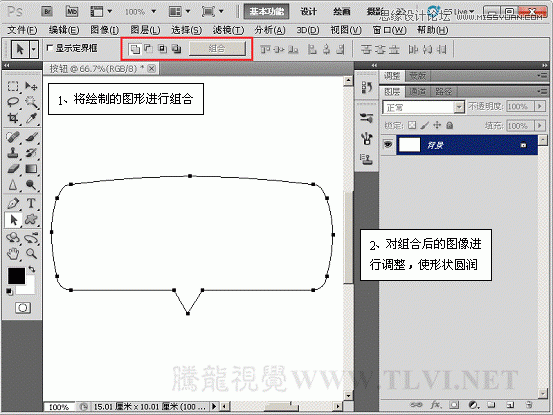Select the Painting workspace

point(341,12)
